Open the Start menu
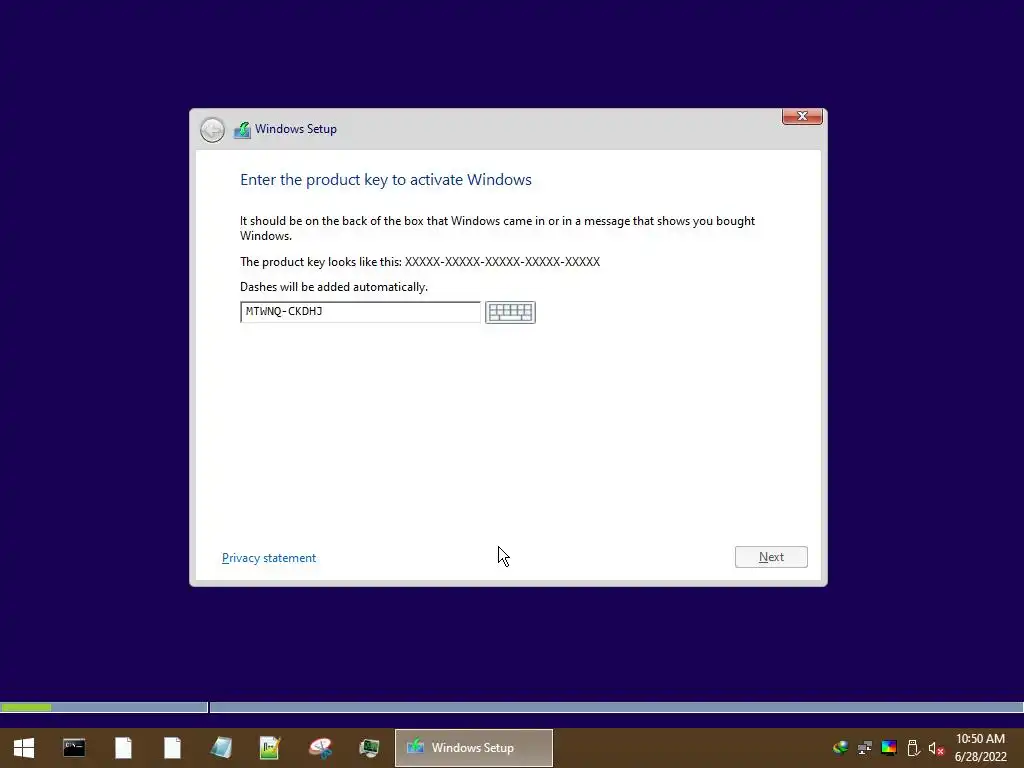The image size is (1024, 768). click(24, 748)
